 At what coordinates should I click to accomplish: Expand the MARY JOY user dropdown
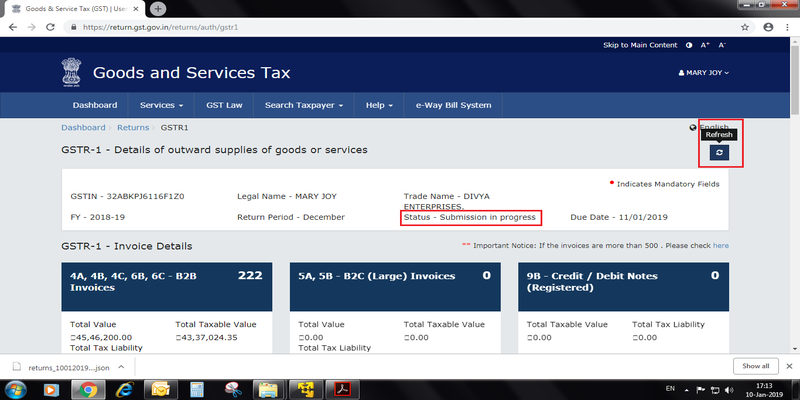click(704, 73)
